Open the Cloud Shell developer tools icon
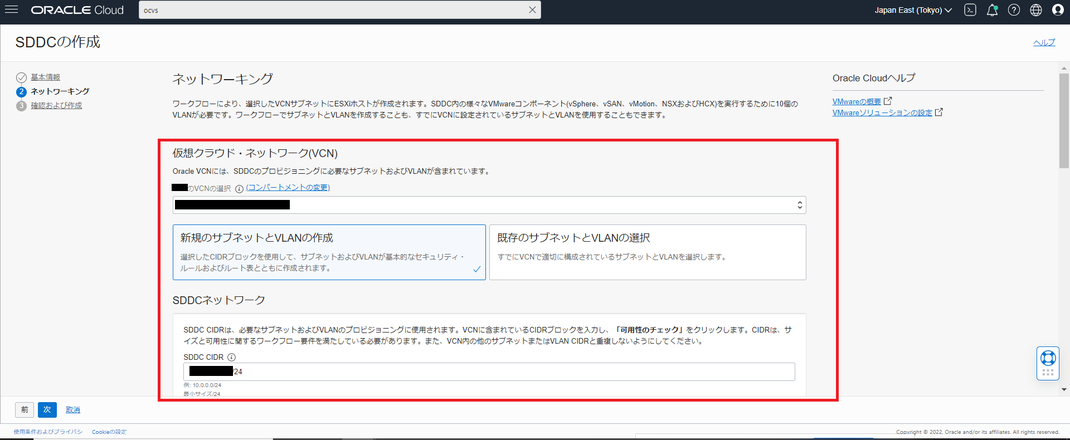 [970, 10]
